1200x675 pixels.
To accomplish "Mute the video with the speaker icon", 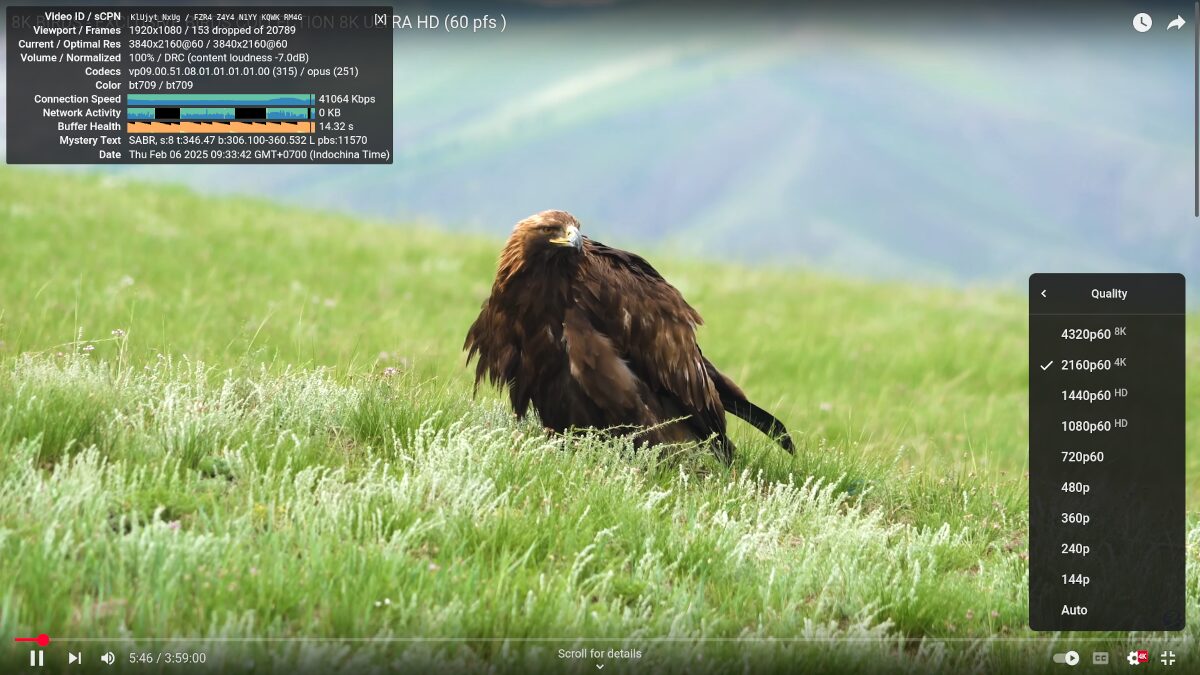I will 108,658.
